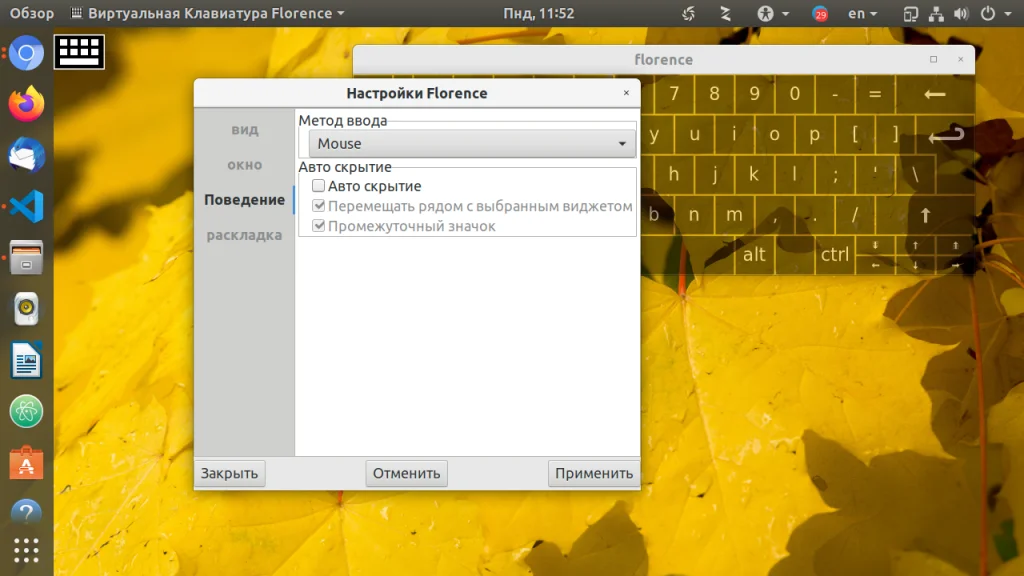Screen dimensions: 1024x576
Task: Open Rhythmbox speaker icon in dock
Action: 26,309
